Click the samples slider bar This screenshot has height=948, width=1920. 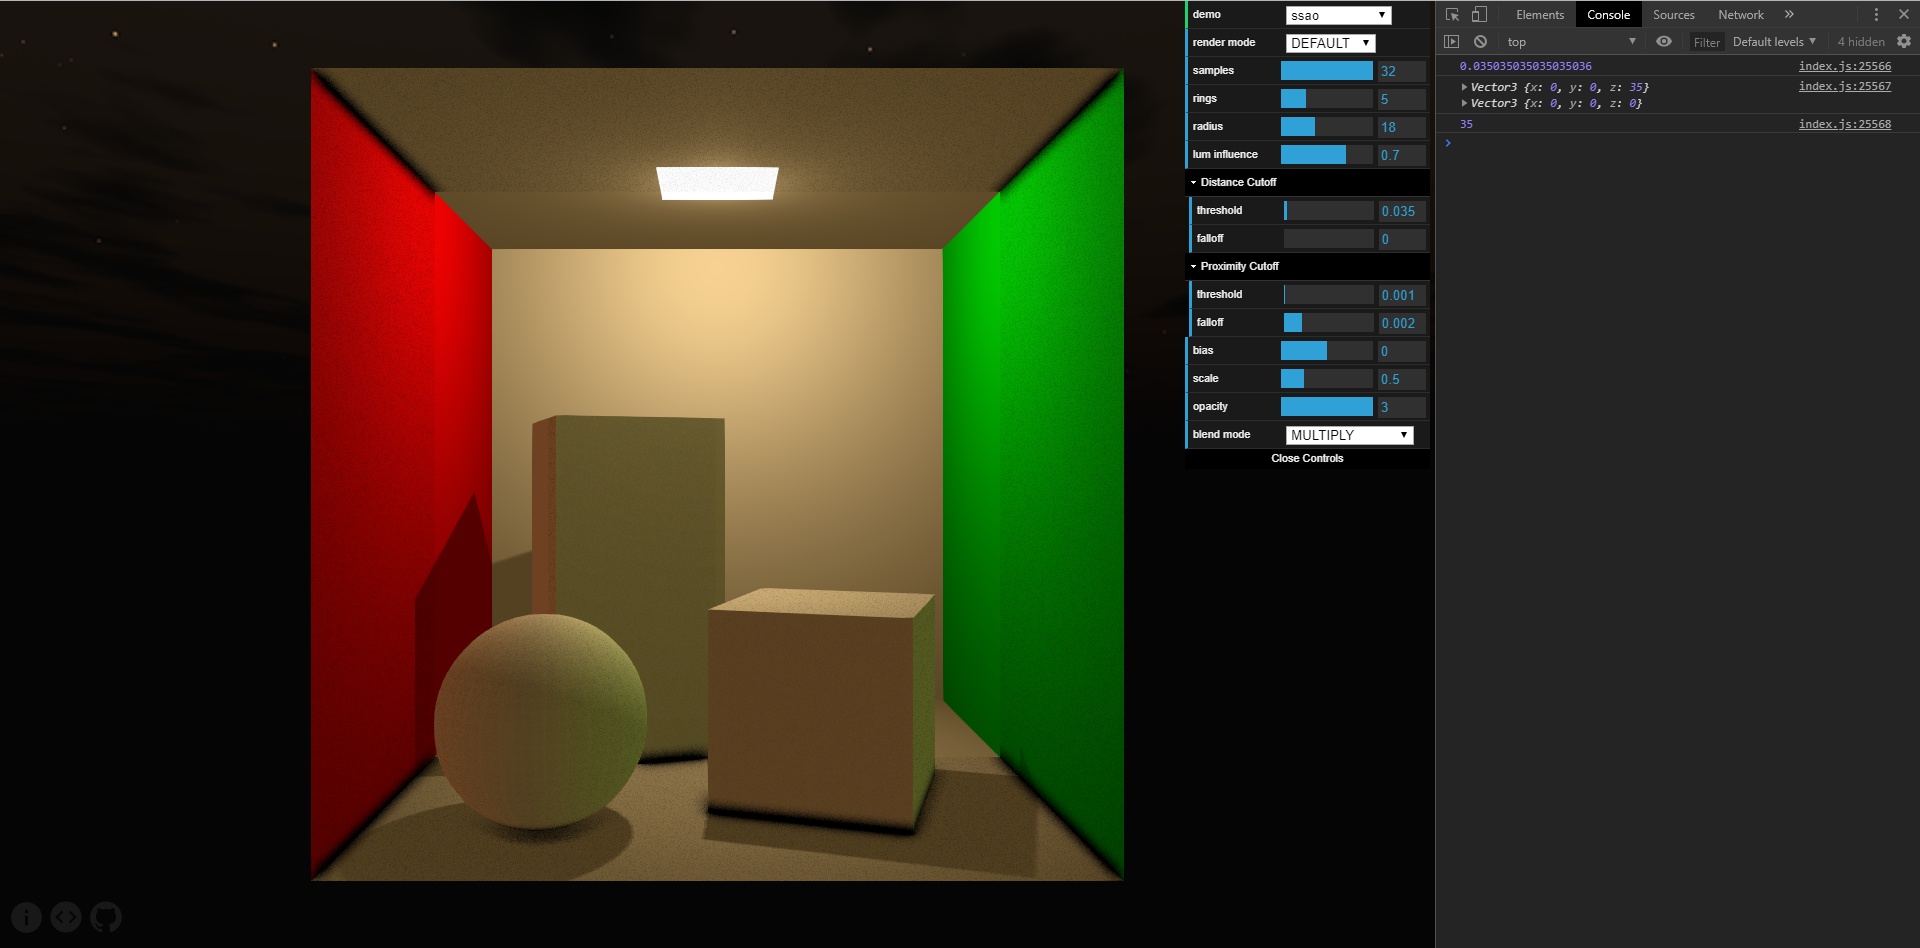click(x=1327, y=70)
